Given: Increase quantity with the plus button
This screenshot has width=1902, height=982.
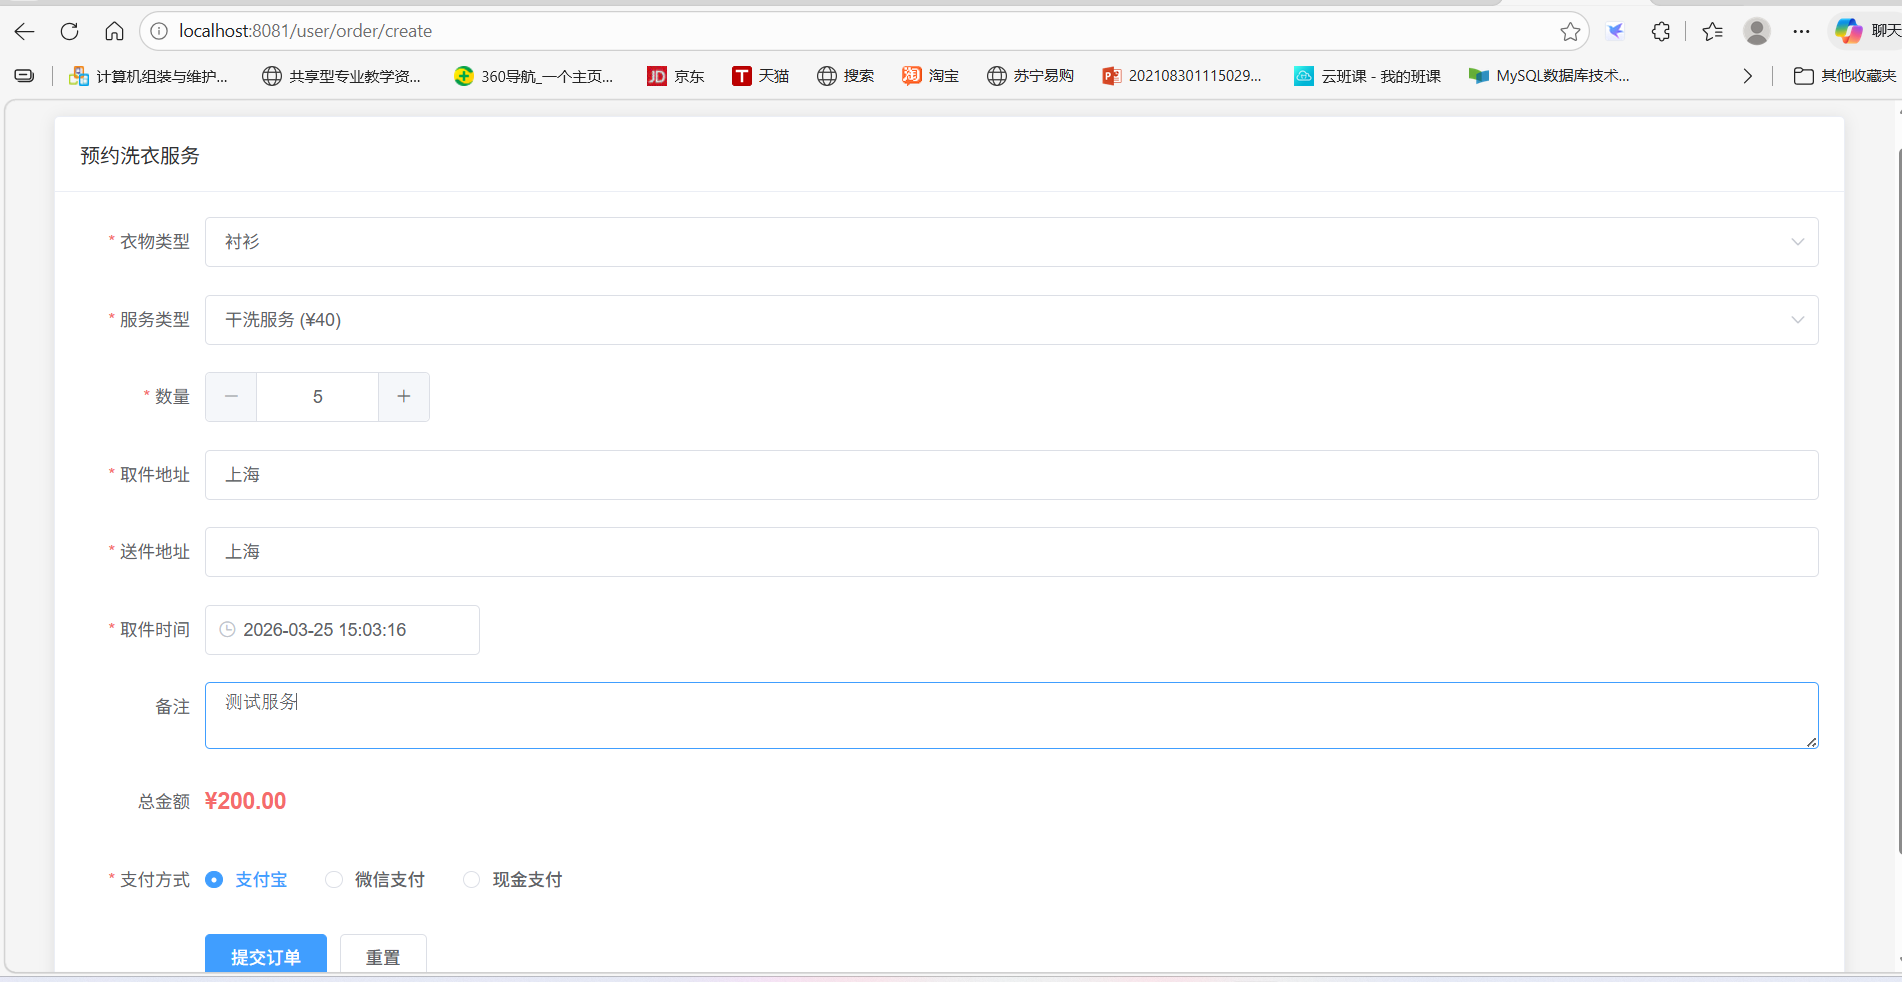Looking at the screenshot, I should 404,397.
